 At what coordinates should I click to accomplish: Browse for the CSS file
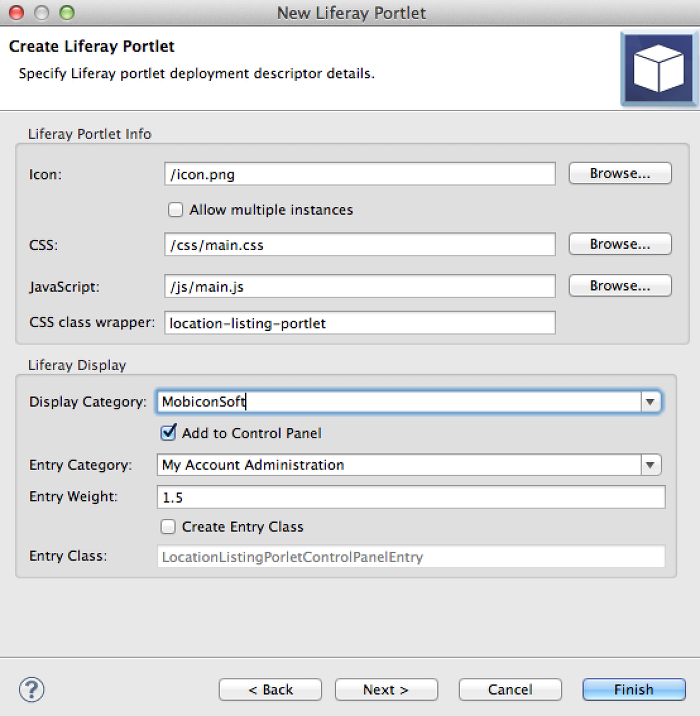(x=620, y=244)
